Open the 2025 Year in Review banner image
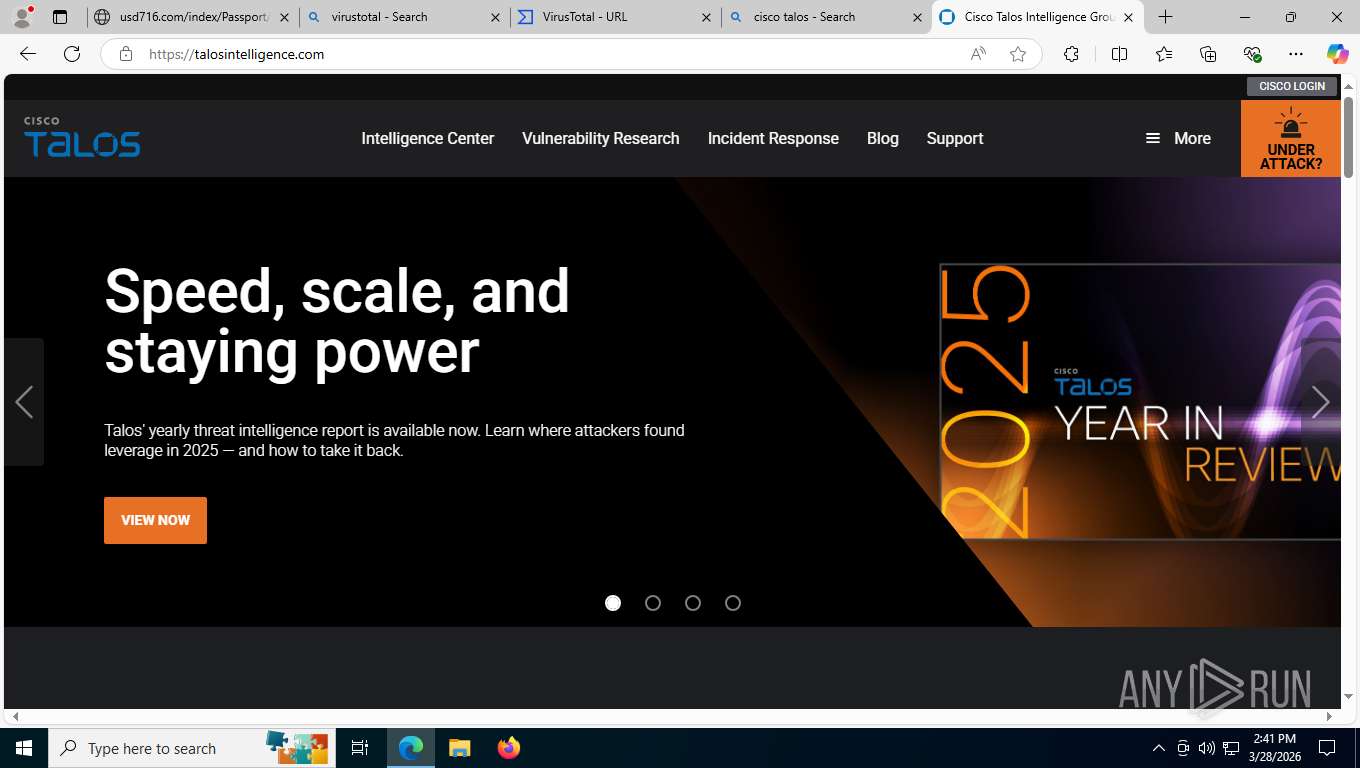Screen dimensions: 1360x768 point(1140,401)
